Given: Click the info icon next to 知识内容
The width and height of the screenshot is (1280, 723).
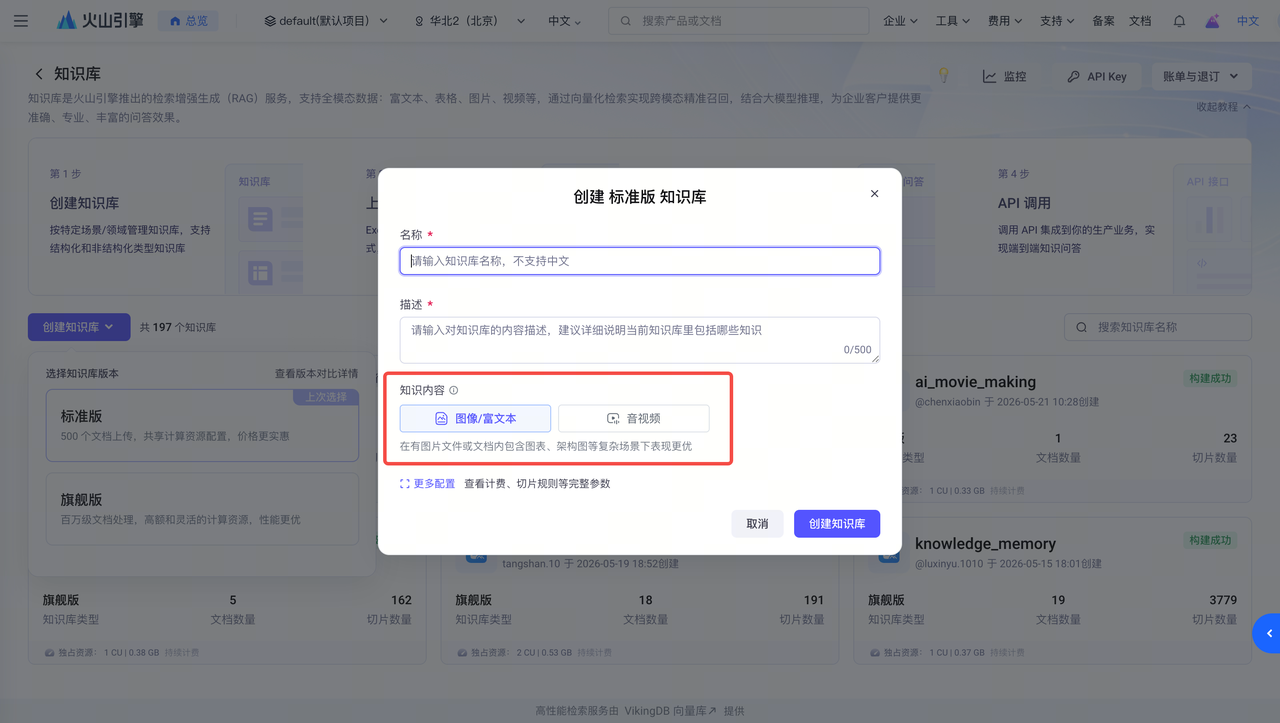Looking at the screenshot, I should pos(454,391).
